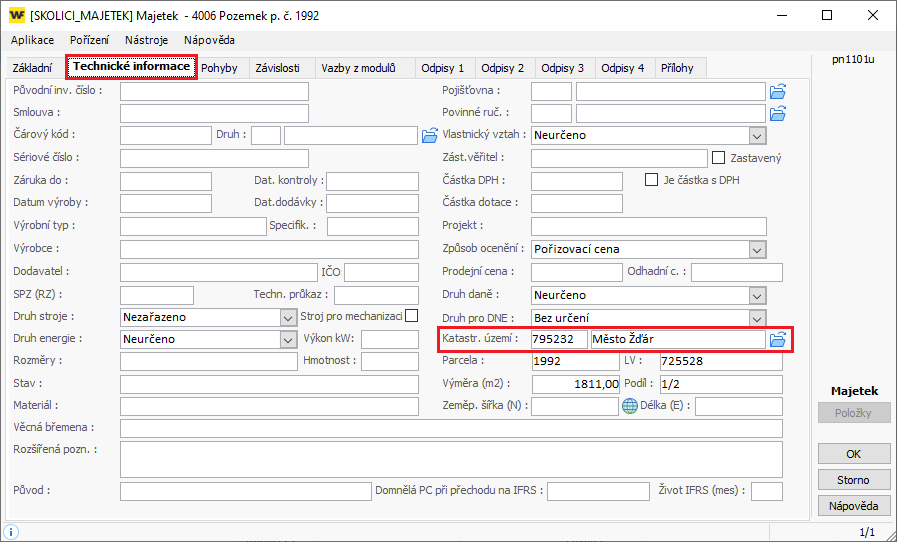Cancel with the Storno button
The width and height of the screenshot is (897, 542).
[853, 480]
